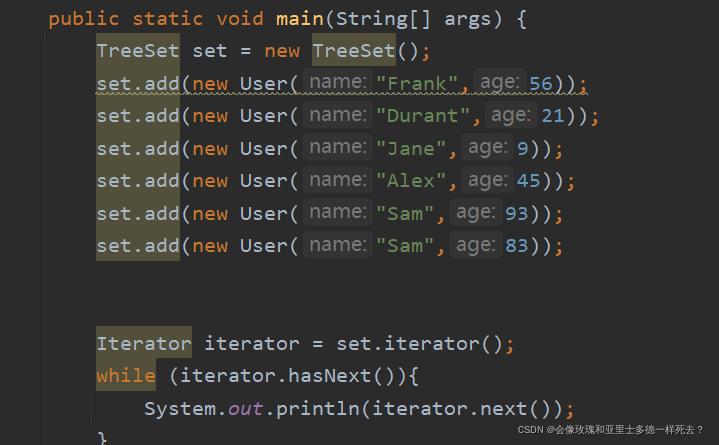Click the age value 56
Viewport: 719px width, 445px height.
click(x=541, y=83)
